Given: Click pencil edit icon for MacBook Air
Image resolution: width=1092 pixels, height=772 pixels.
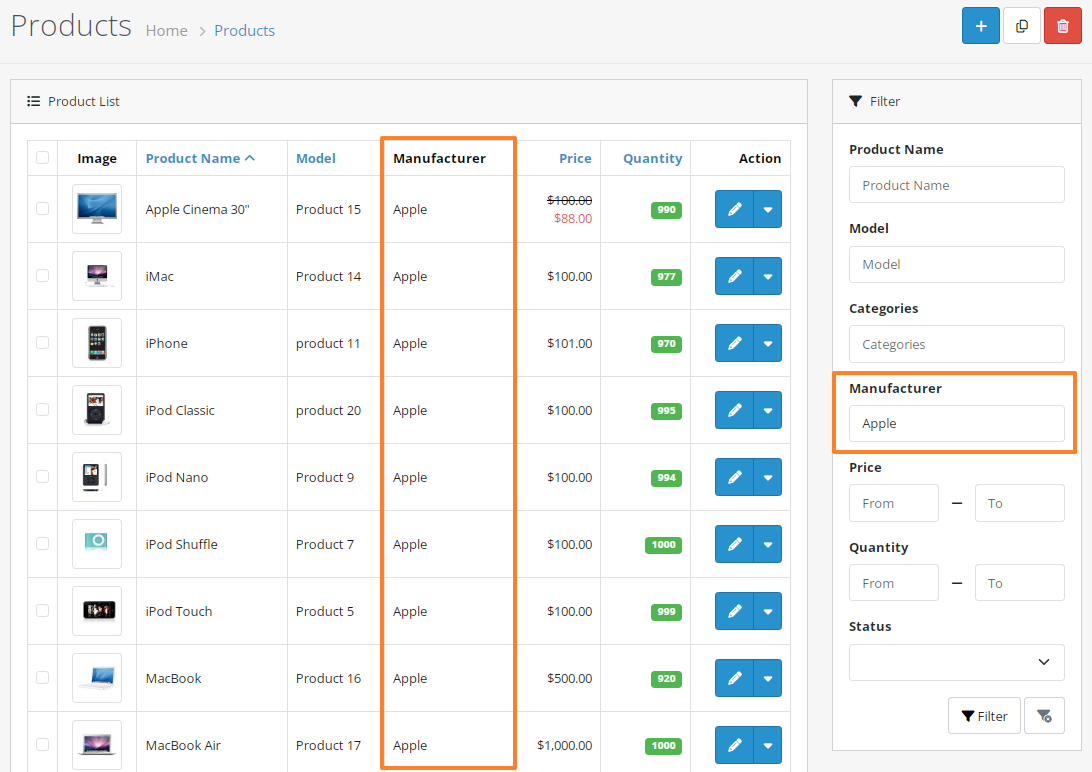Looking at the screenshot, I should tap(734, 745).
